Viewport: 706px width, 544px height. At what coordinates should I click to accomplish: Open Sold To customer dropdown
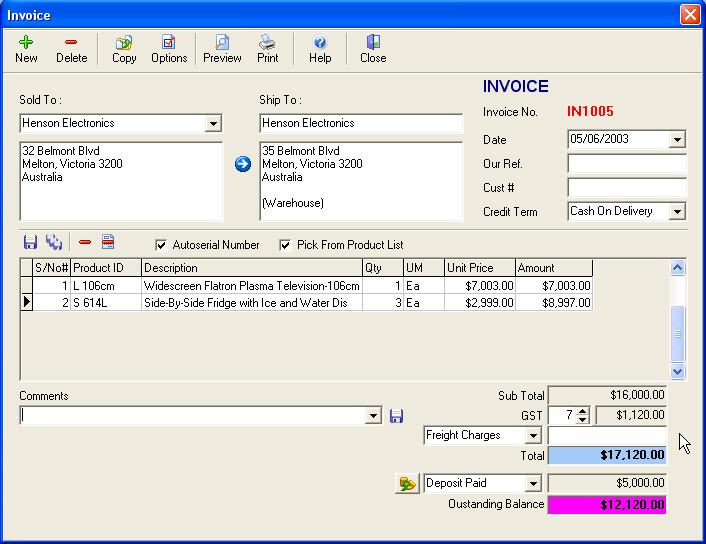tap(213, 123)
